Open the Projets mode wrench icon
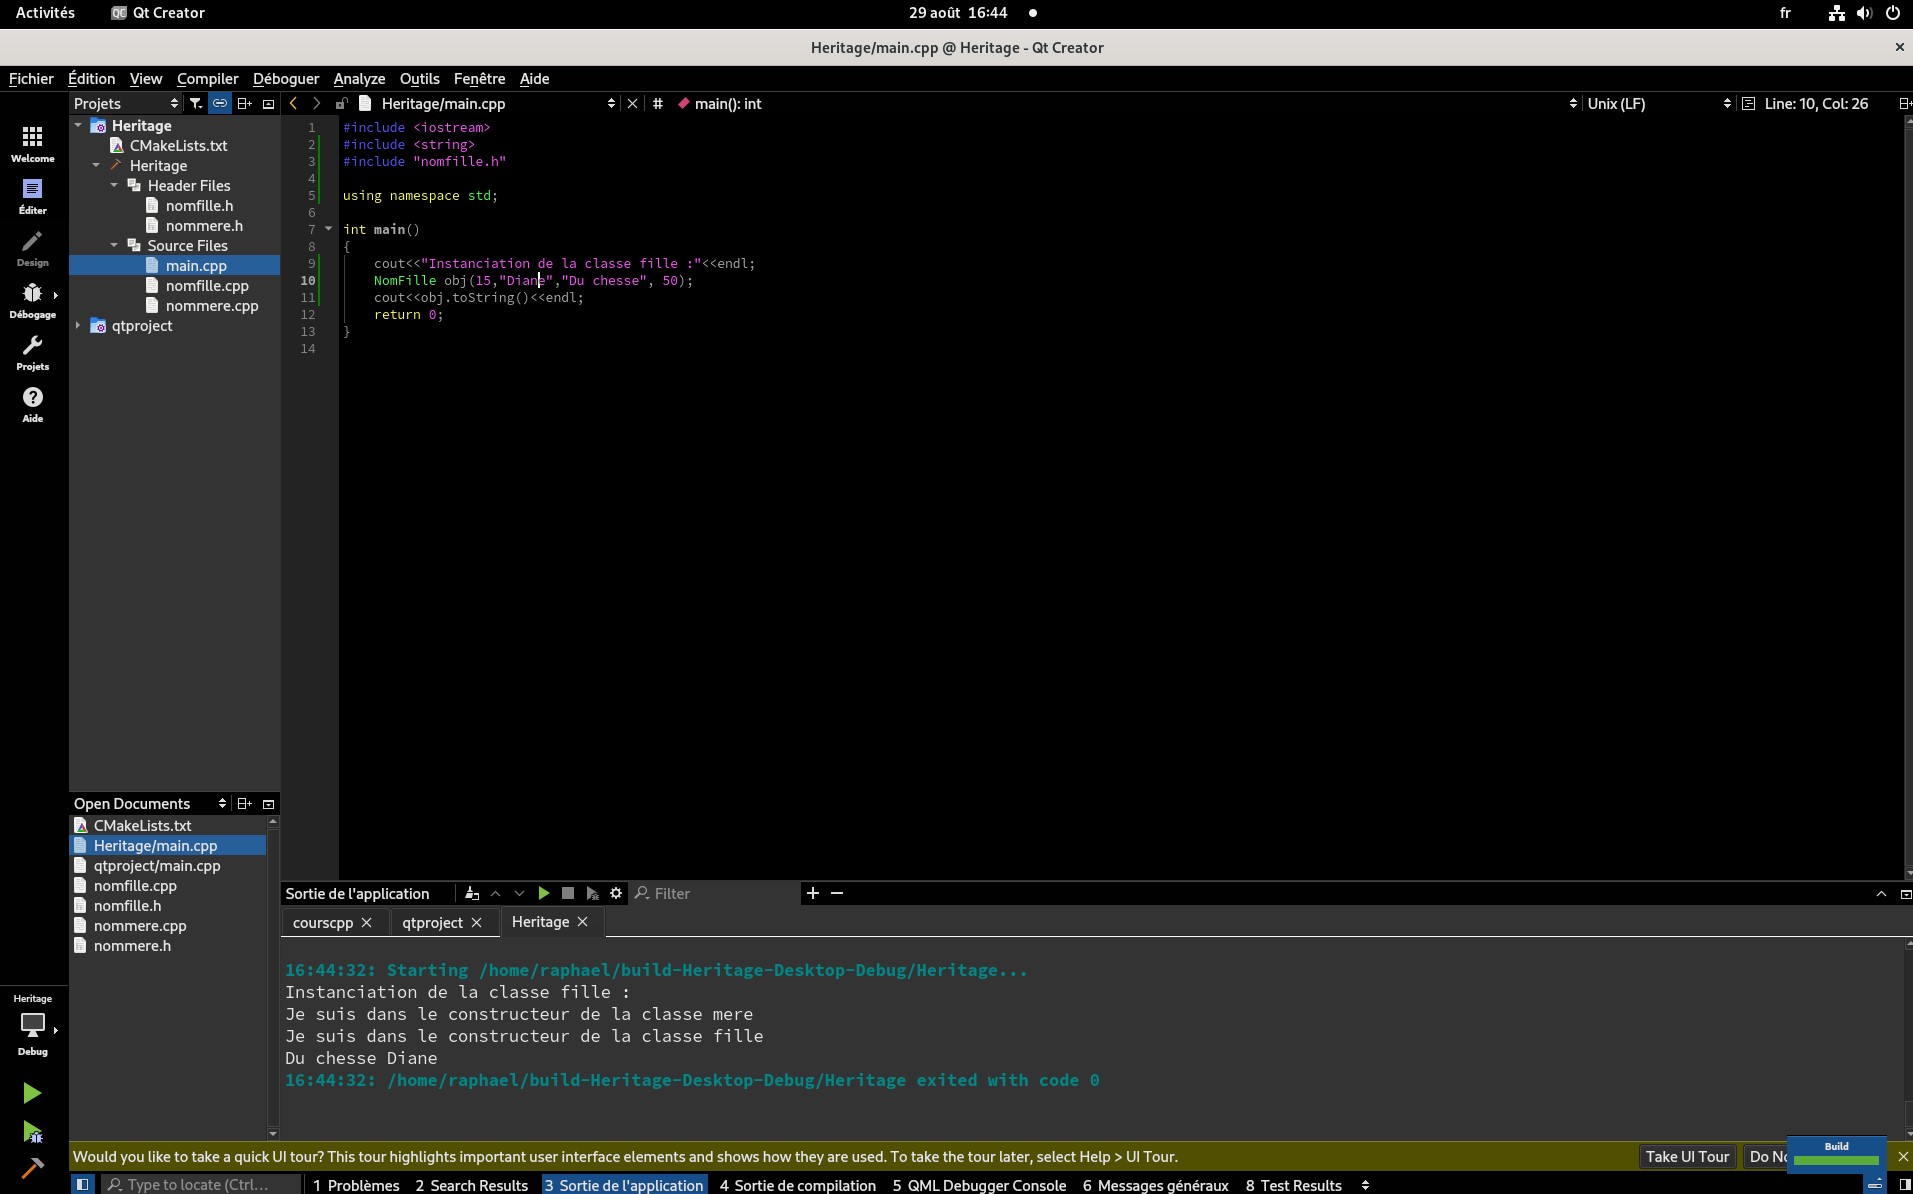1913x1194 pixels. click(x=32, y=352)
